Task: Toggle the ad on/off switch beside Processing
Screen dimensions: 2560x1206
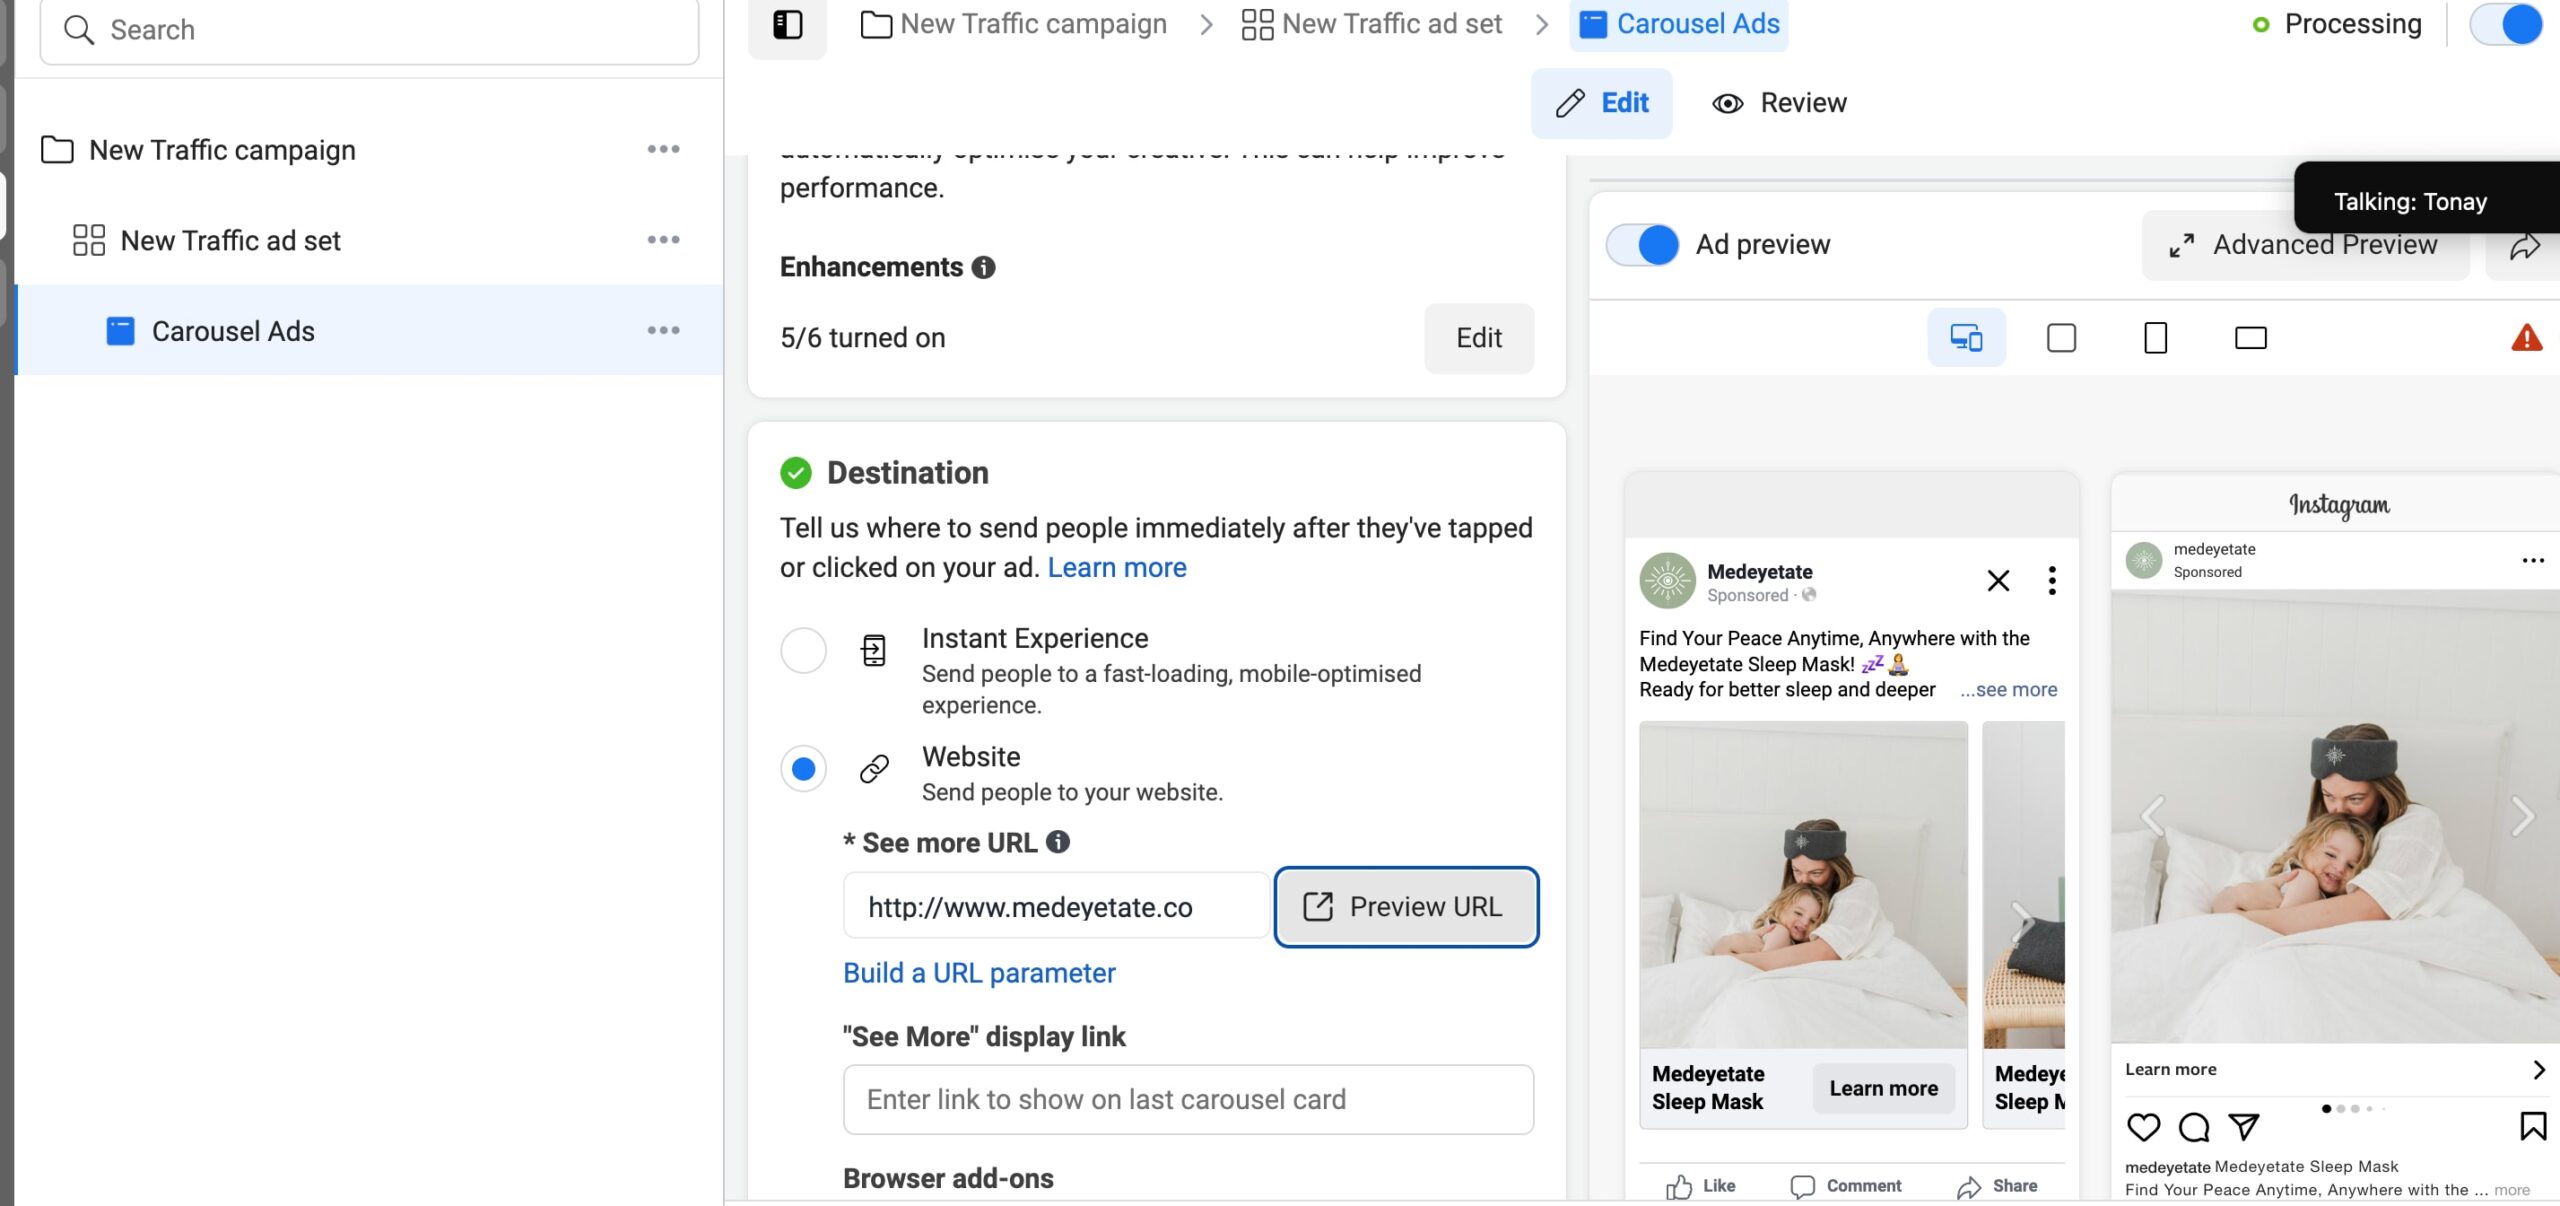Action: pos(2504,25)
